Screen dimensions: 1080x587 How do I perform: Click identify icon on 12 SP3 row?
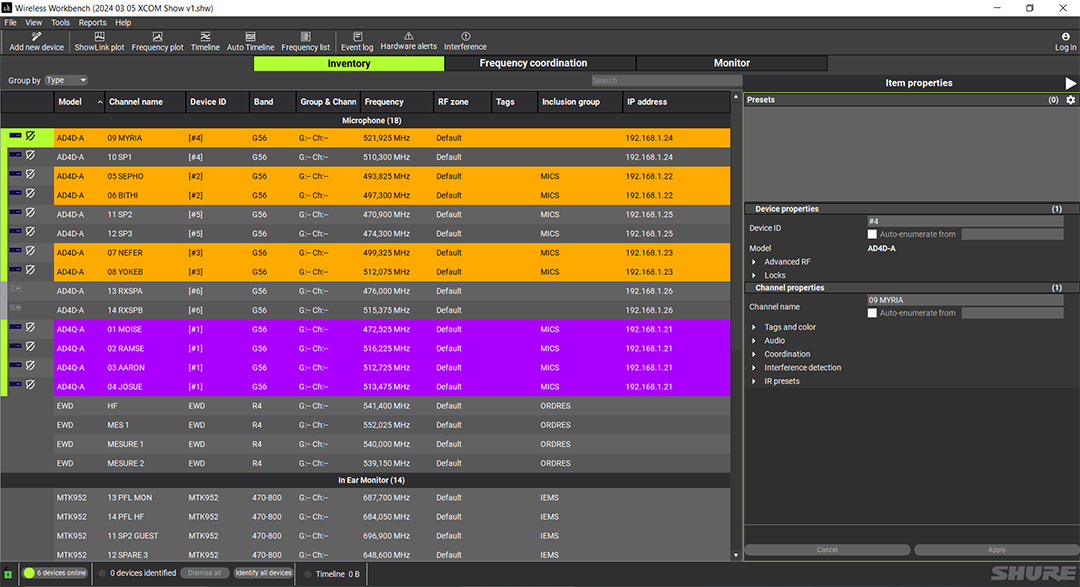click(30, 232)
